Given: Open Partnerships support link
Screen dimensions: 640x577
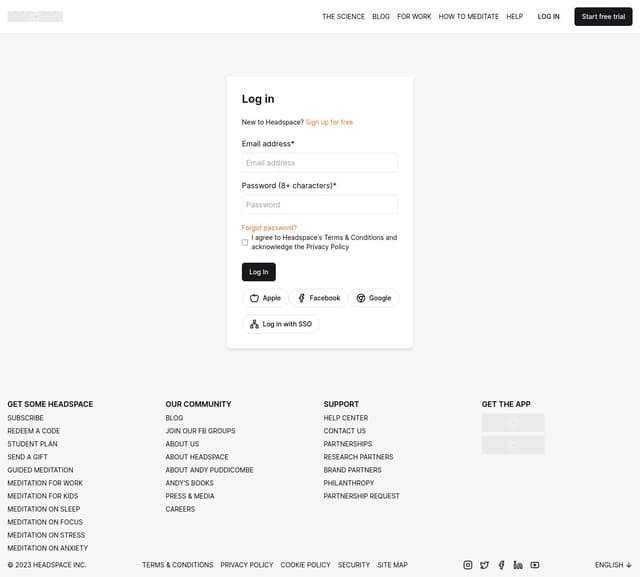Looking at the screenshot, I should (x=348, y=444).
